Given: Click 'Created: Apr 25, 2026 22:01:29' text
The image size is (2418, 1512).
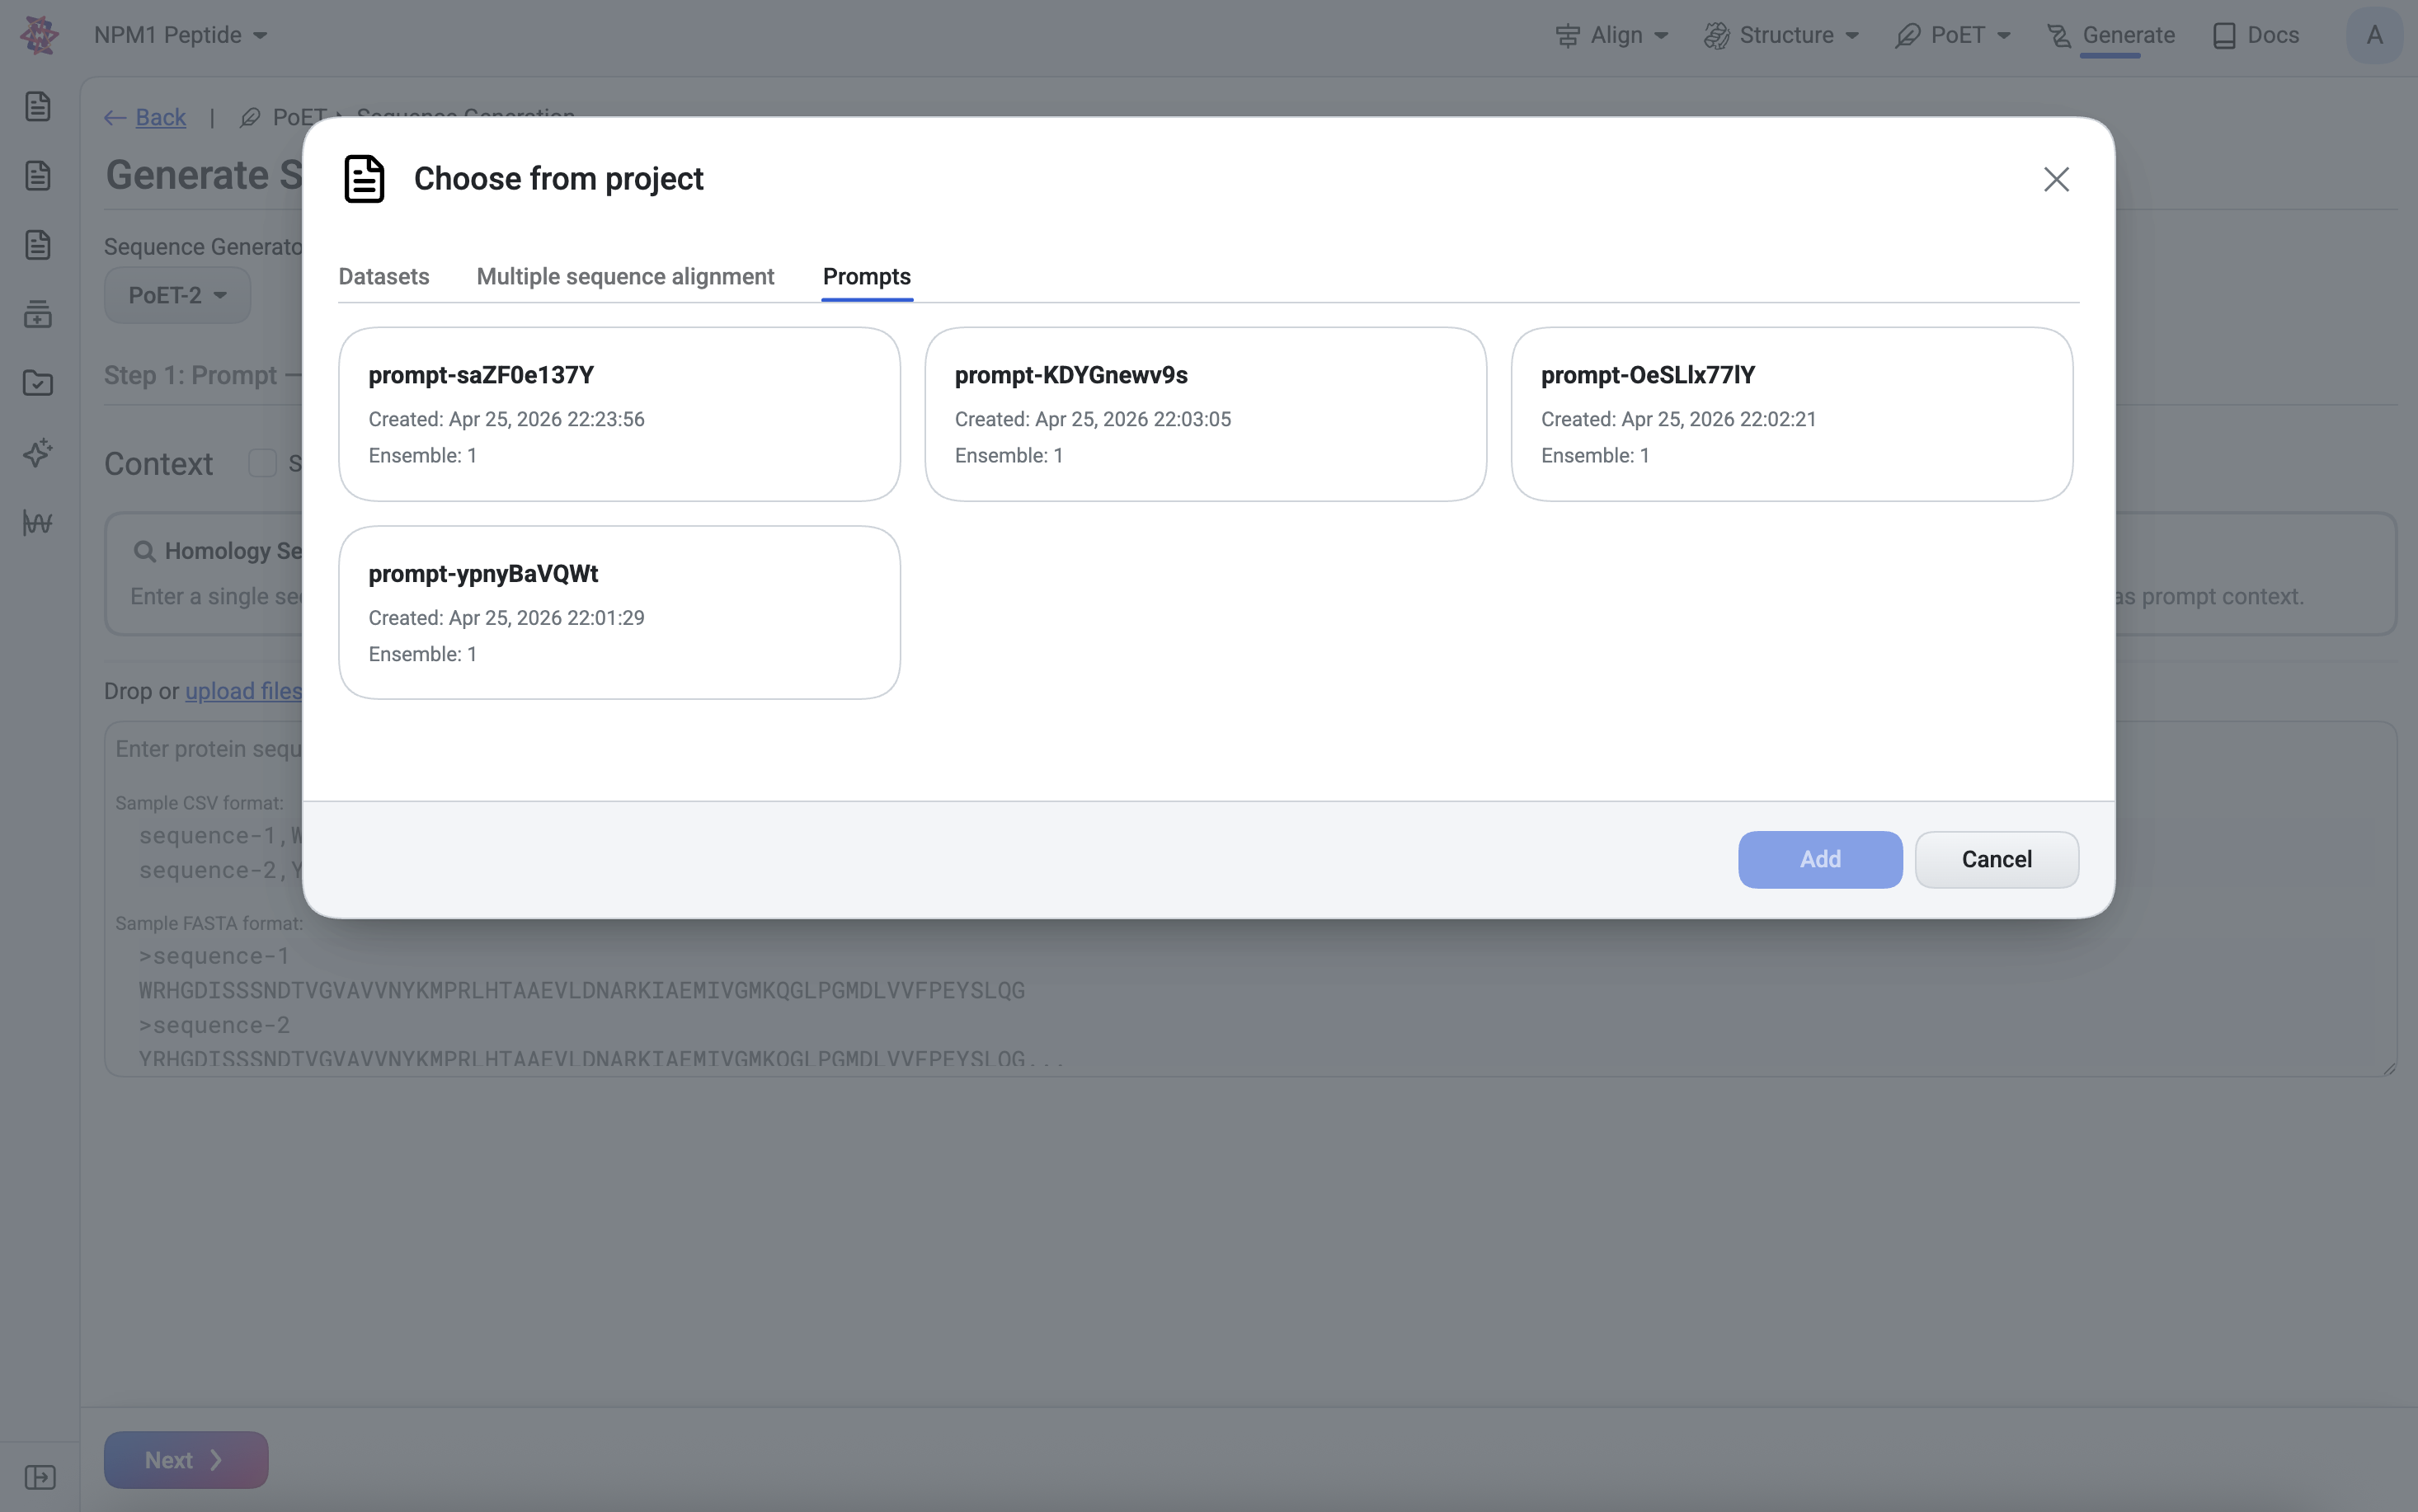Looking at the screenshot, I should (x=506, y=618).
